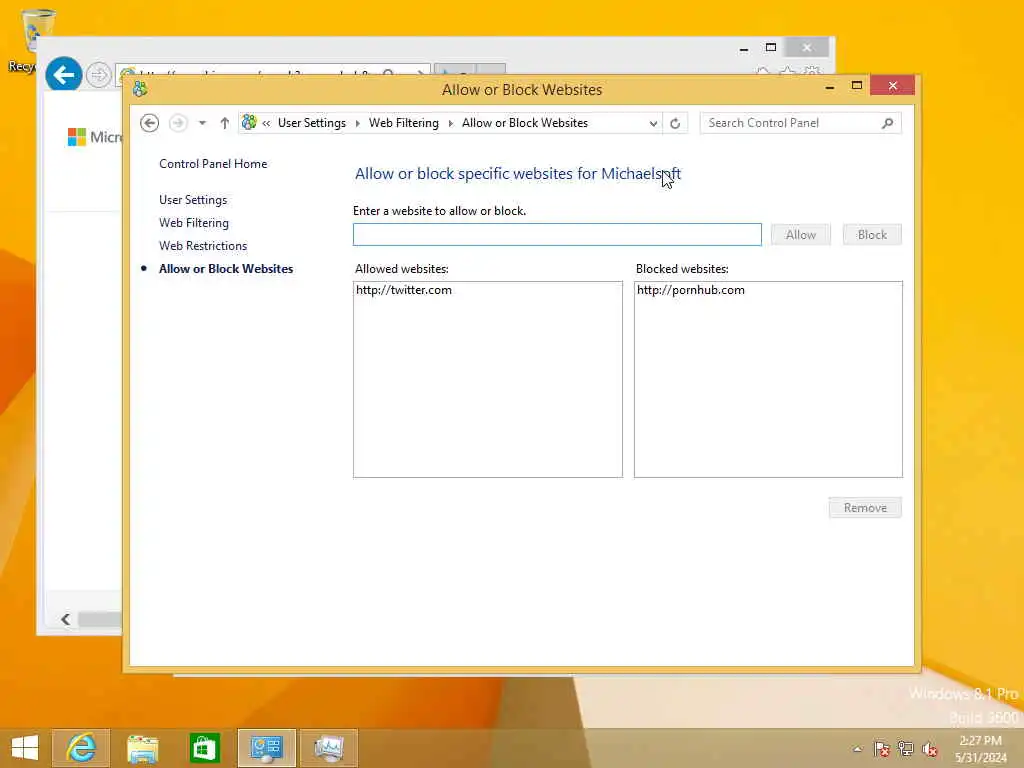Image resolution: width=1024 pixels, height=768 pixels.
Task: Open the Action Center flag icon
Action: coord(881,749)
